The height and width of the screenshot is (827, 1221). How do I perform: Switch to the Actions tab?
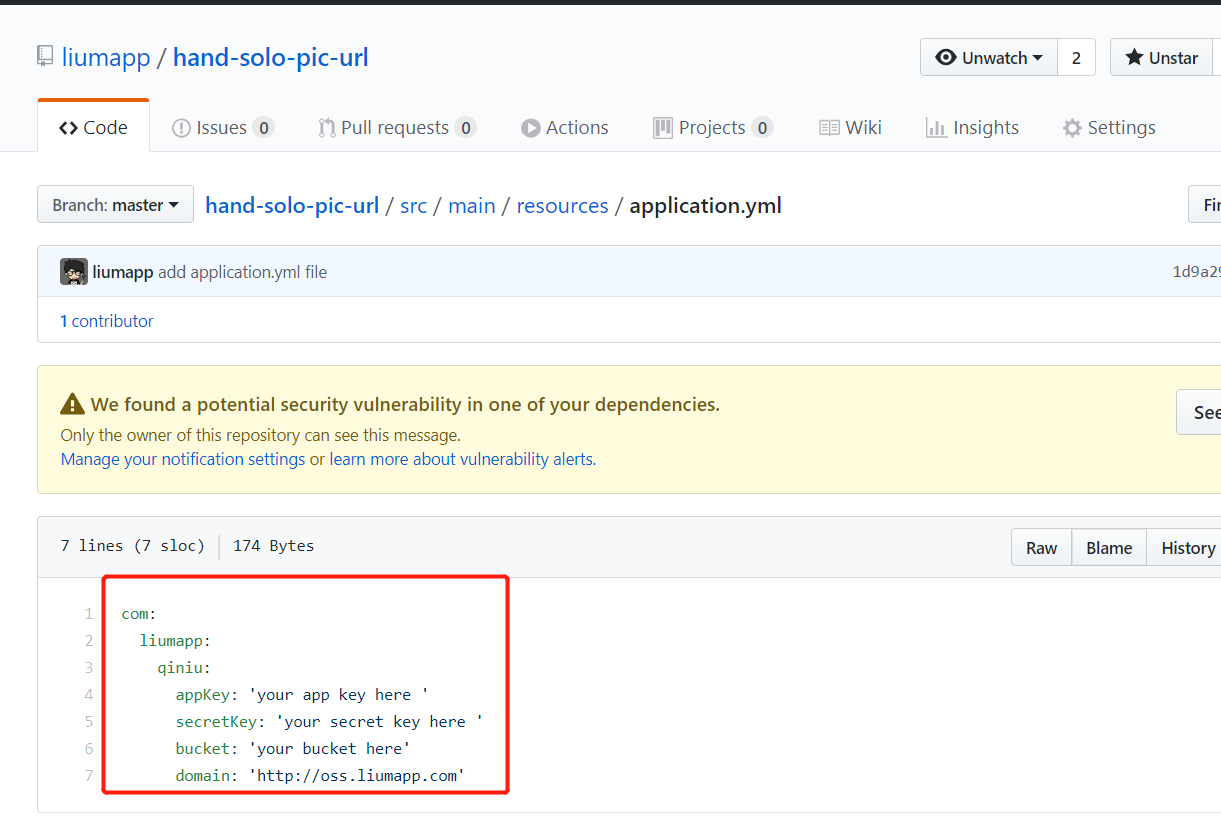click(x=565, y=128)
